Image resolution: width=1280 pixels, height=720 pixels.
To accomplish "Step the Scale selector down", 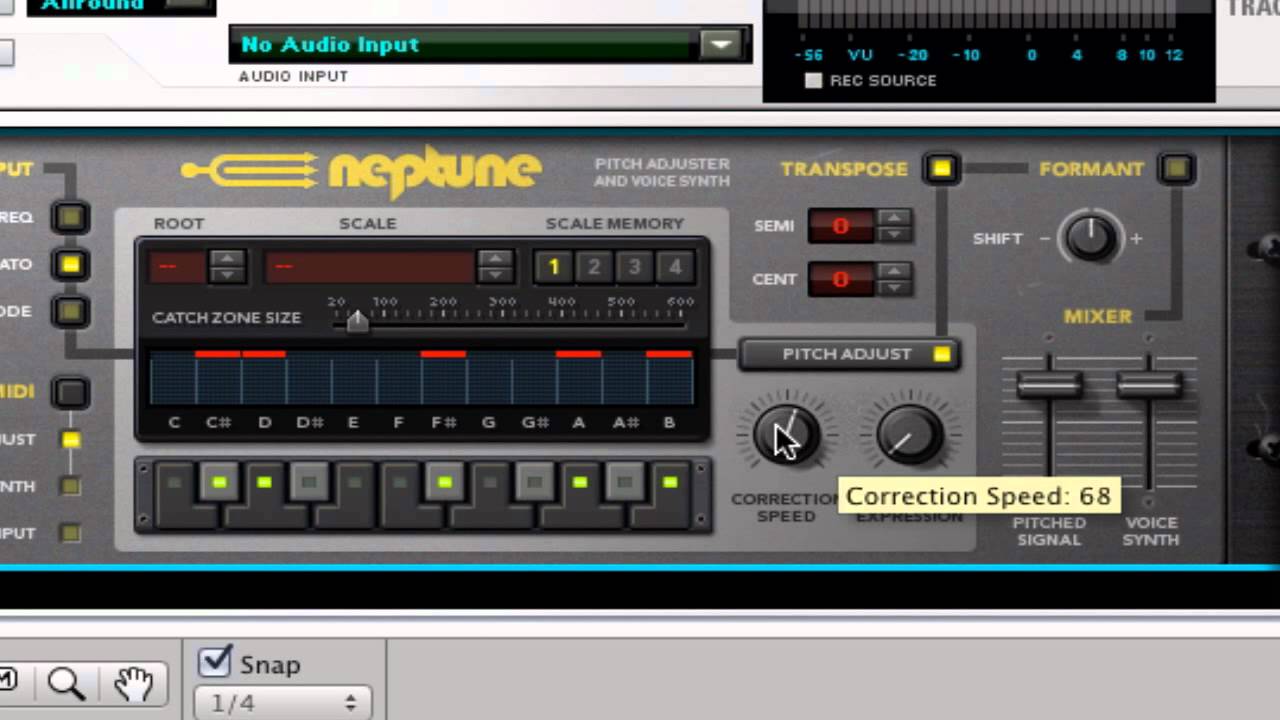I will point(495,274).
